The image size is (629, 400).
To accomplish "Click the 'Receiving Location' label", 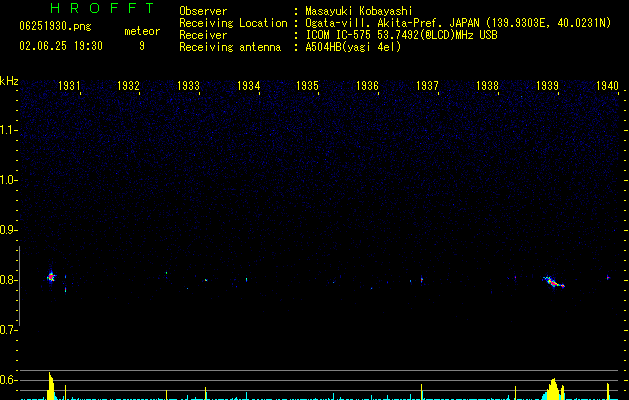I will pos(233,23).
